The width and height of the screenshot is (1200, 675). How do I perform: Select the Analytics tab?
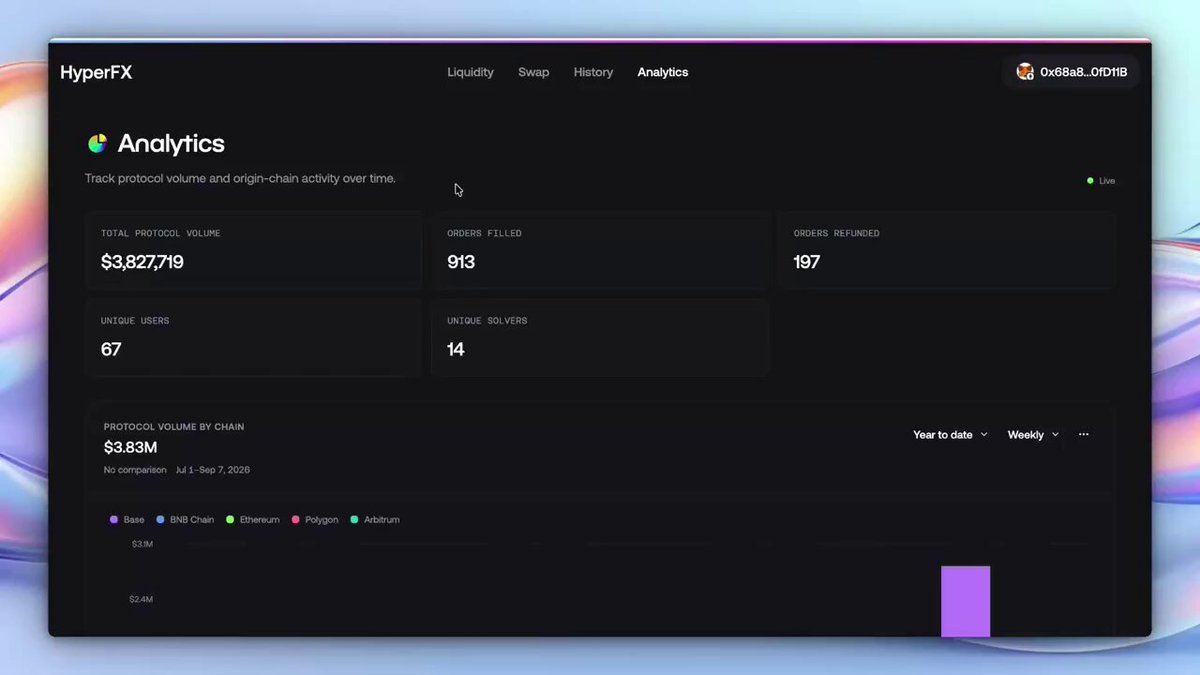(663, 72)
